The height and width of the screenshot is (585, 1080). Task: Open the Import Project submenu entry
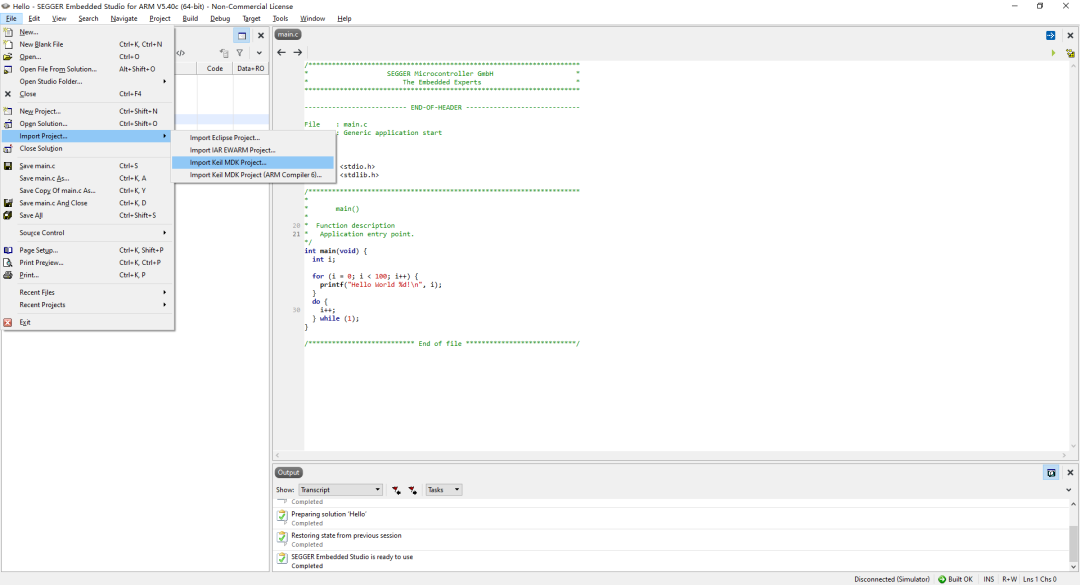click(87, 136)
